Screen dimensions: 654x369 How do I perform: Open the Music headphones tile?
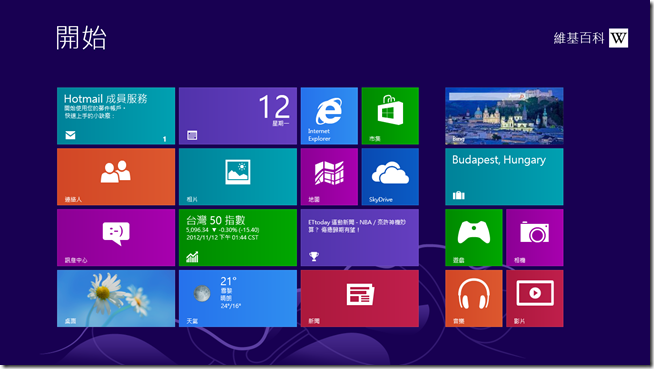[x=474, y=299]
